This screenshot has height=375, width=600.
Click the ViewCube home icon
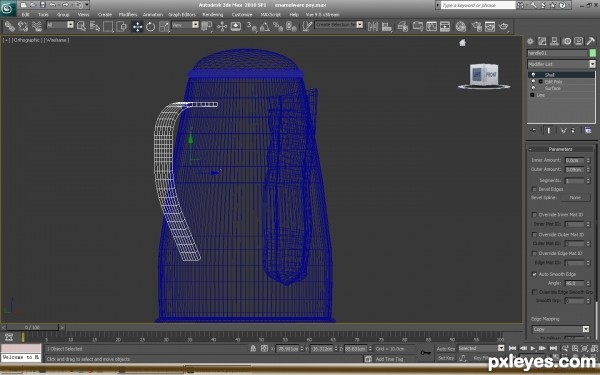click(x=462, y=42)
